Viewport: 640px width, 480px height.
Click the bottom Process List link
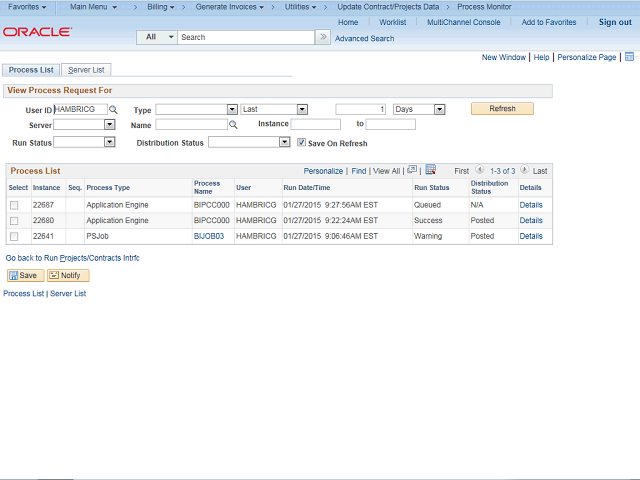(x=24, y=293)
